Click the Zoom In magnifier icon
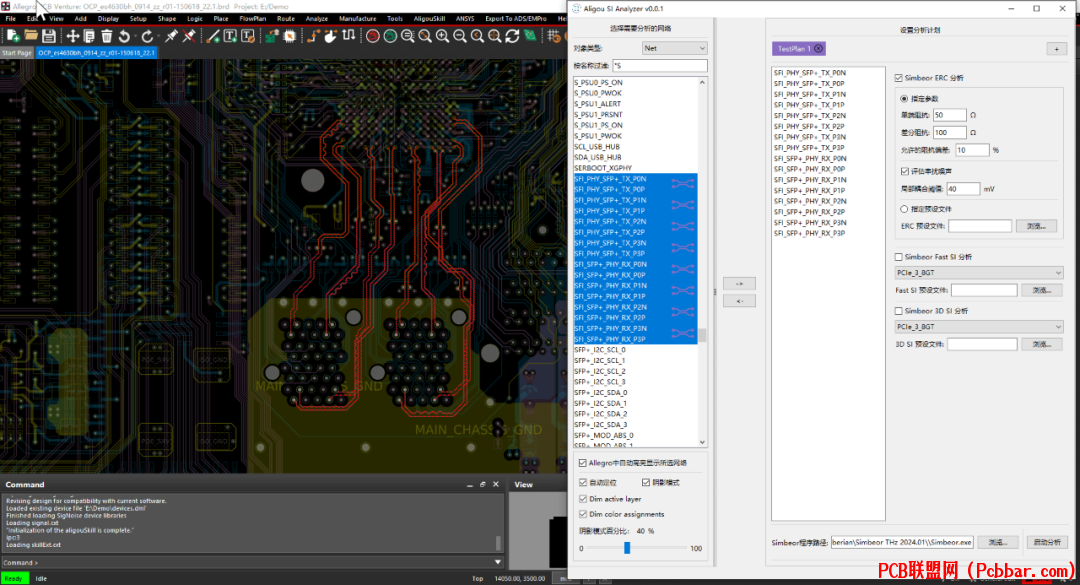 (x=442, y=36)
